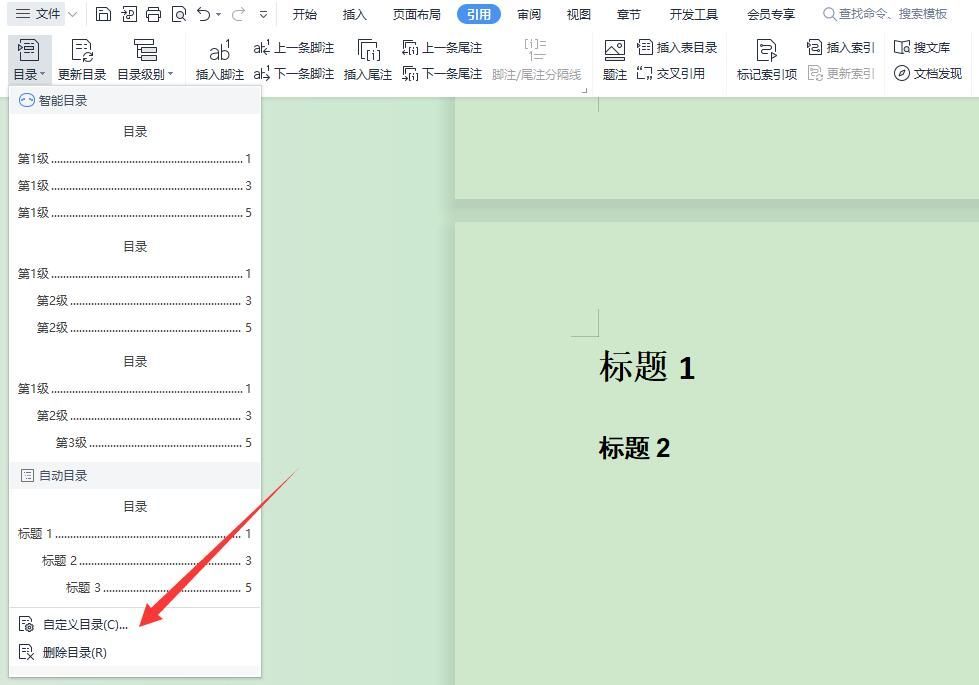
Task: Open the 目录级别 dropdown
Action: click(x=145, y=59)
